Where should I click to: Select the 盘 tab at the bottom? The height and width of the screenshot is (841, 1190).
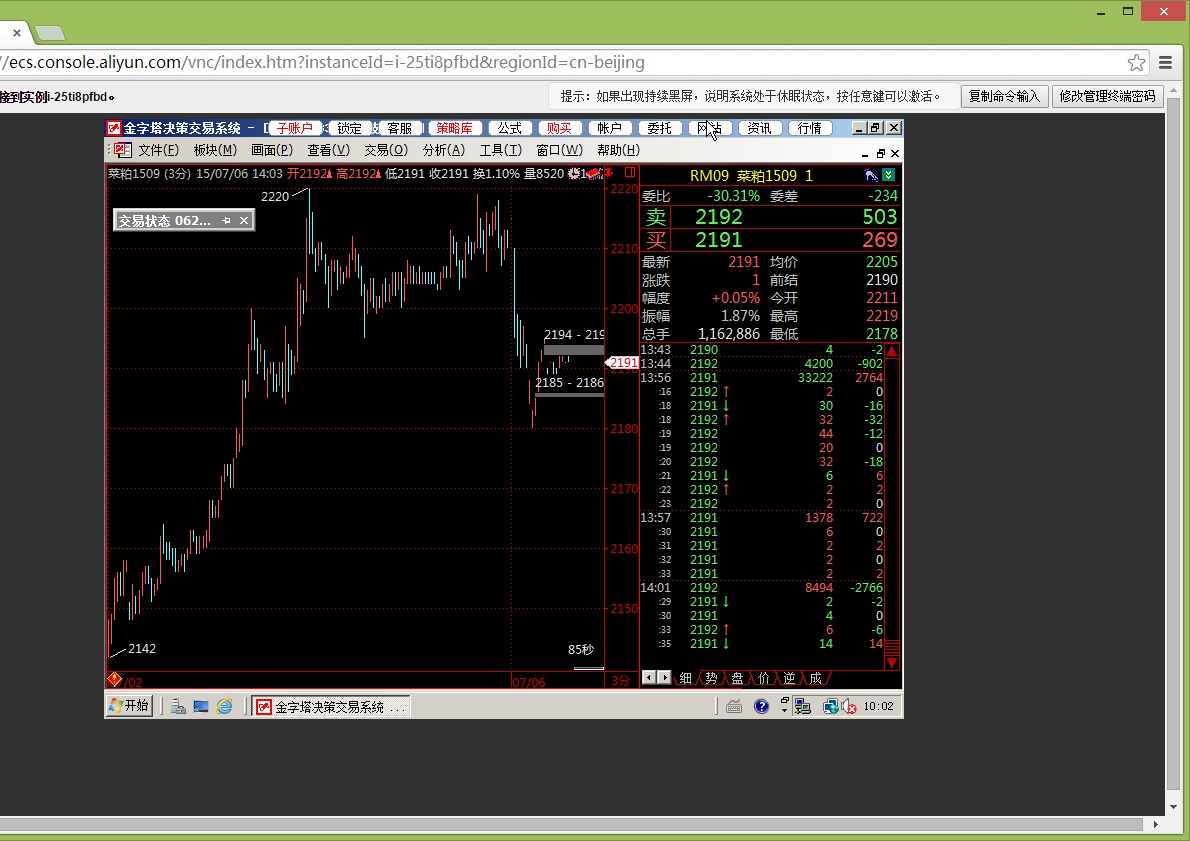(x=737, y=678)
